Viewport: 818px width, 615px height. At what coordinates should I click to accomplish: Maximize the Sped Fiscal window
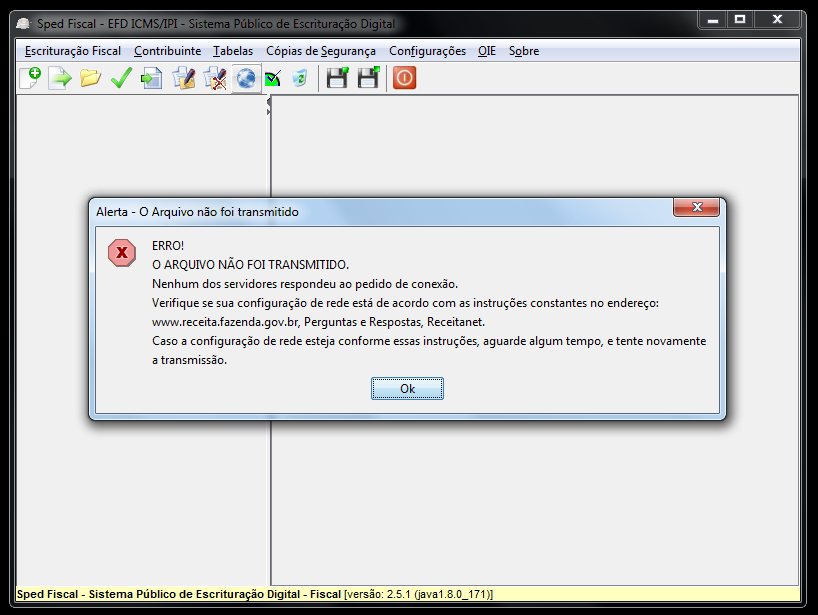740,20
